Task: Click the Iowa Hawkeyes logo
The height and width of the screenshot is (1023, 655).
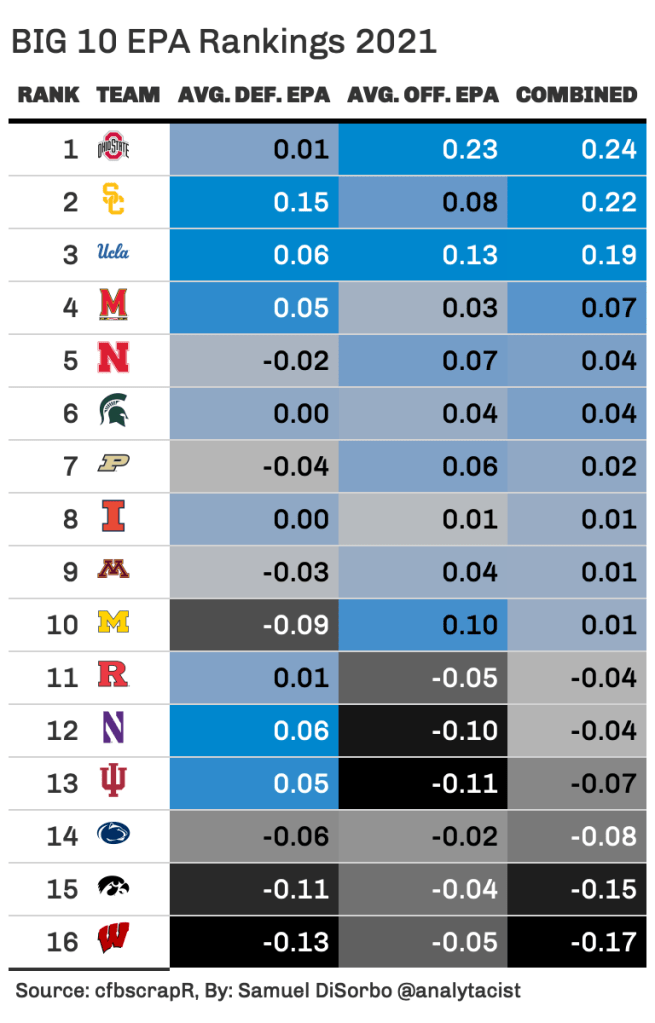Action: coord(113,888)
